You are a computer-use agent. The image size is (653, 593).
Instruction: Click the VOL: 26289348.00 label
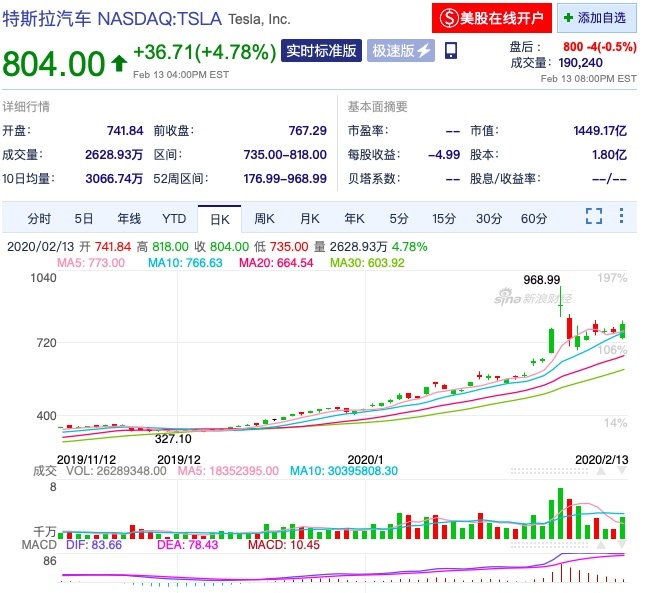click(x=117, y=471)
